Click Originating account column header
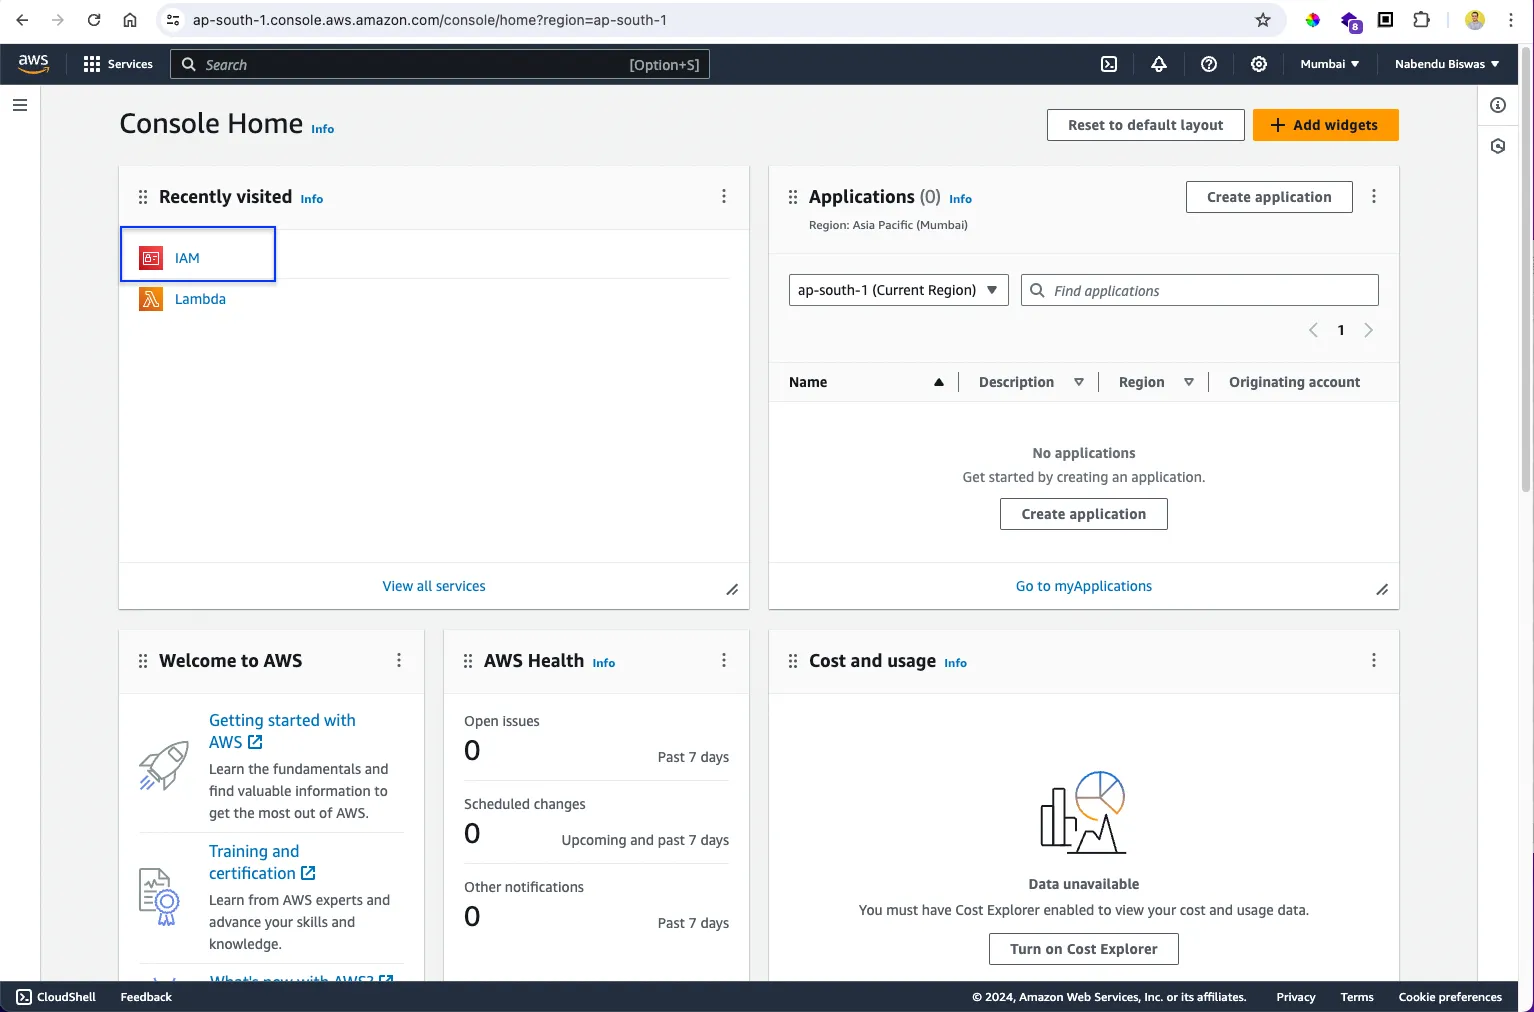Viewport: 1534px width, 1012px height. point(1295,382)
